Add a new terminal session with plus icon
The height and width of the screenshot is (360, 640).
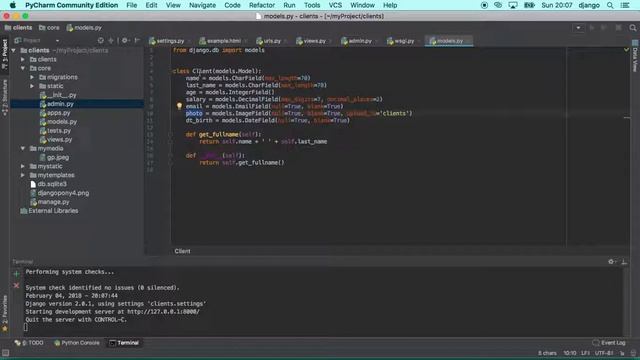click(16, 274)
